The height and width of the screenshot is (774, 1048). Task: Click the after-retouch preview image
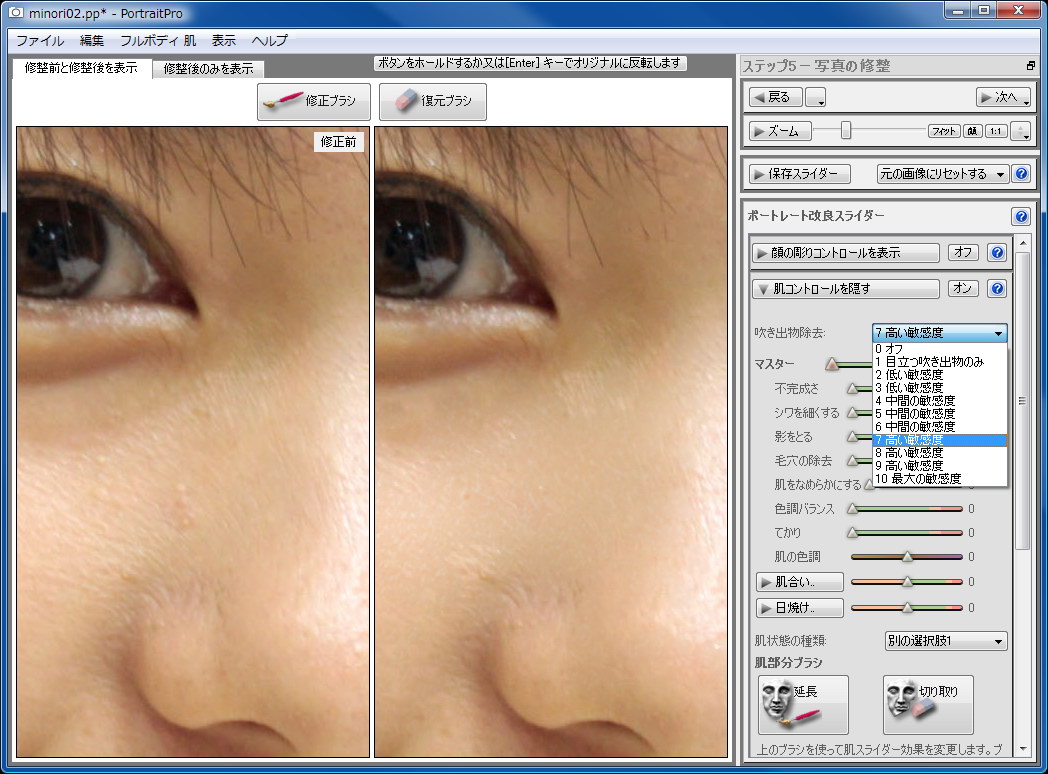coord(551,442)
